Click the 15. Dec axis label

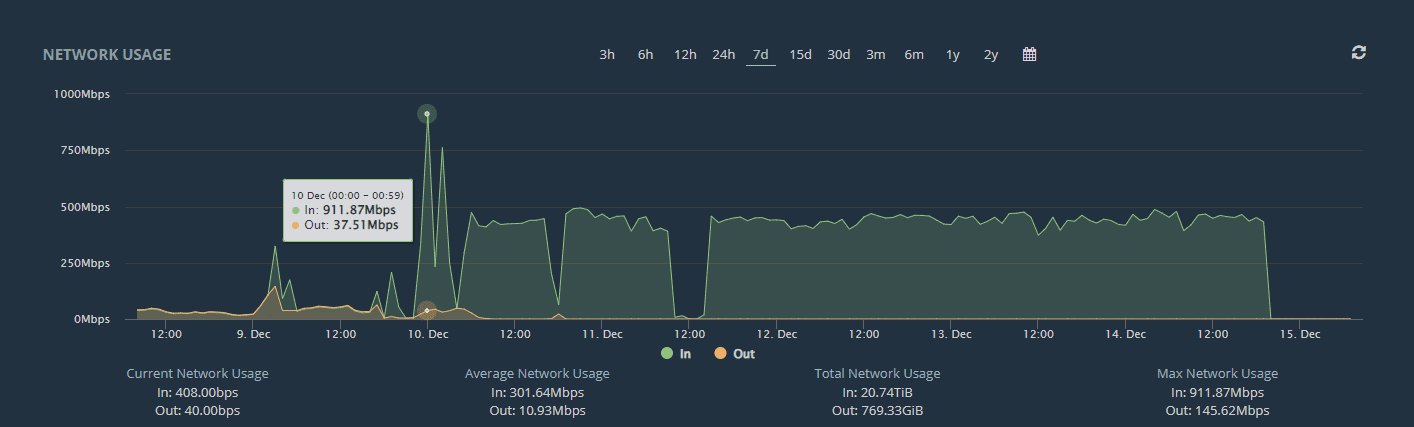pyautogui.click(x=1300, y=333)
